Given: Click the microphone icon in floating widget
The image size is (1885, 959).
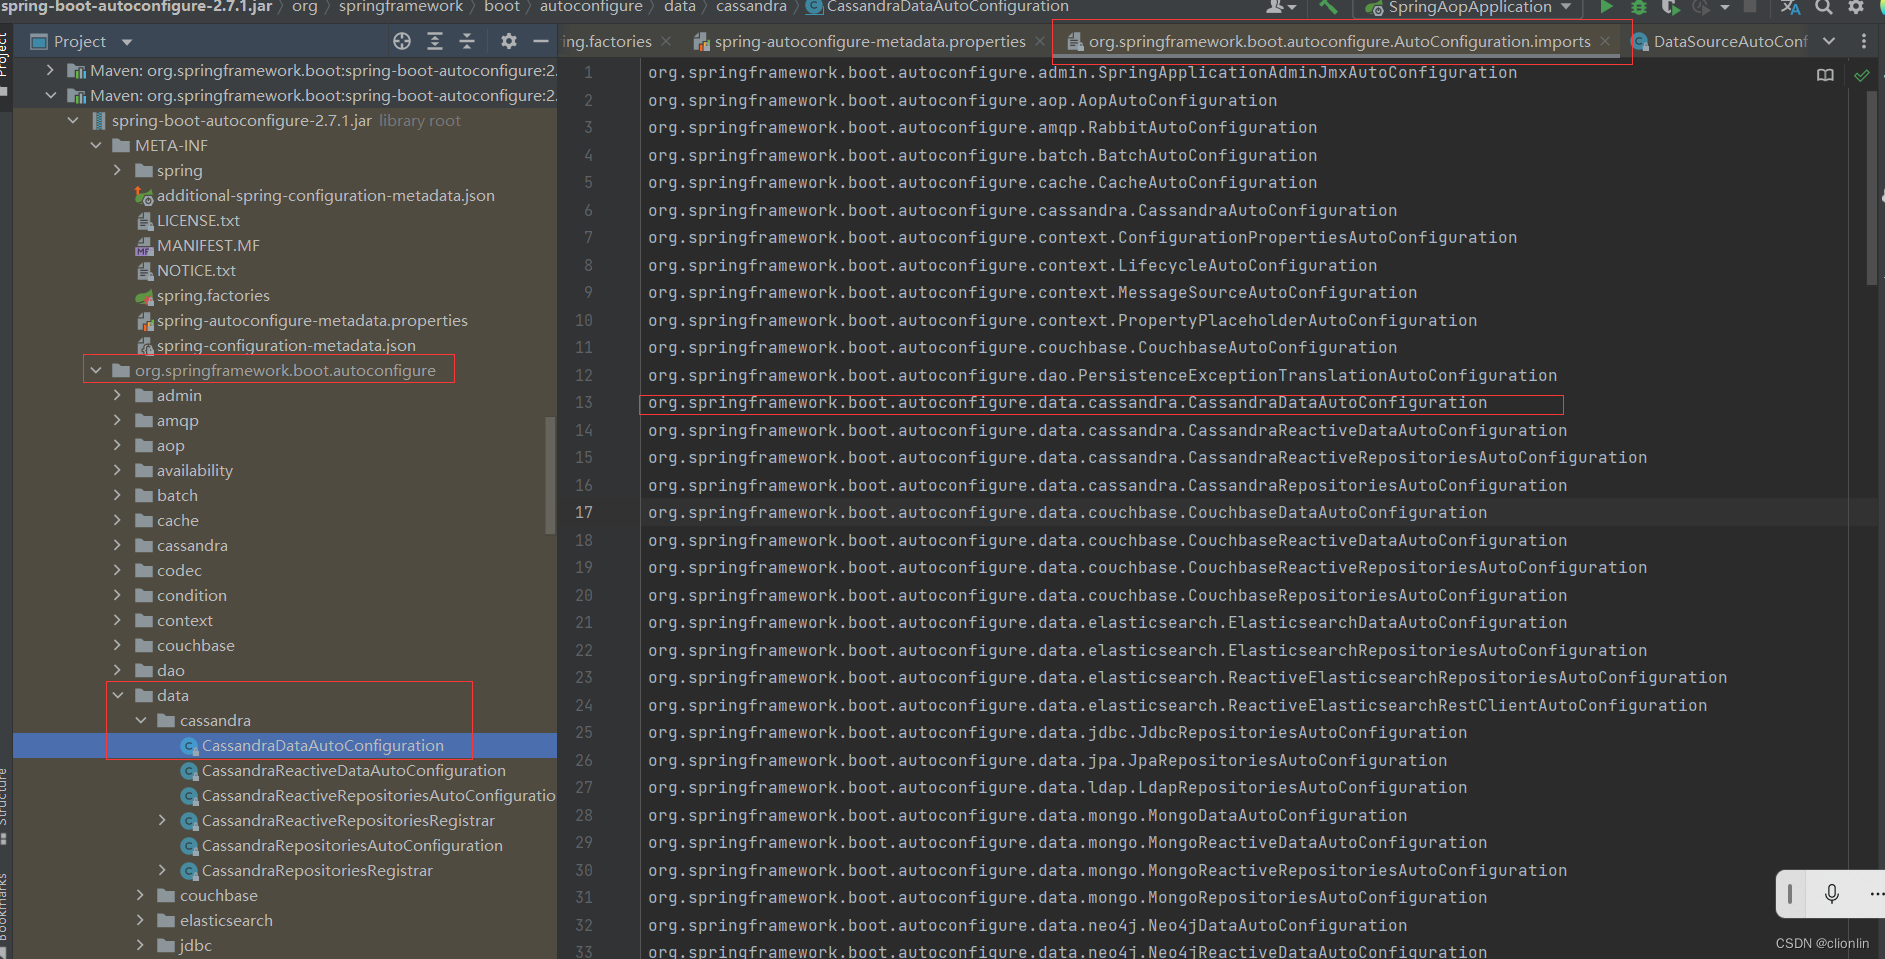Looking at the screenshot, I should coord(1832,893).
